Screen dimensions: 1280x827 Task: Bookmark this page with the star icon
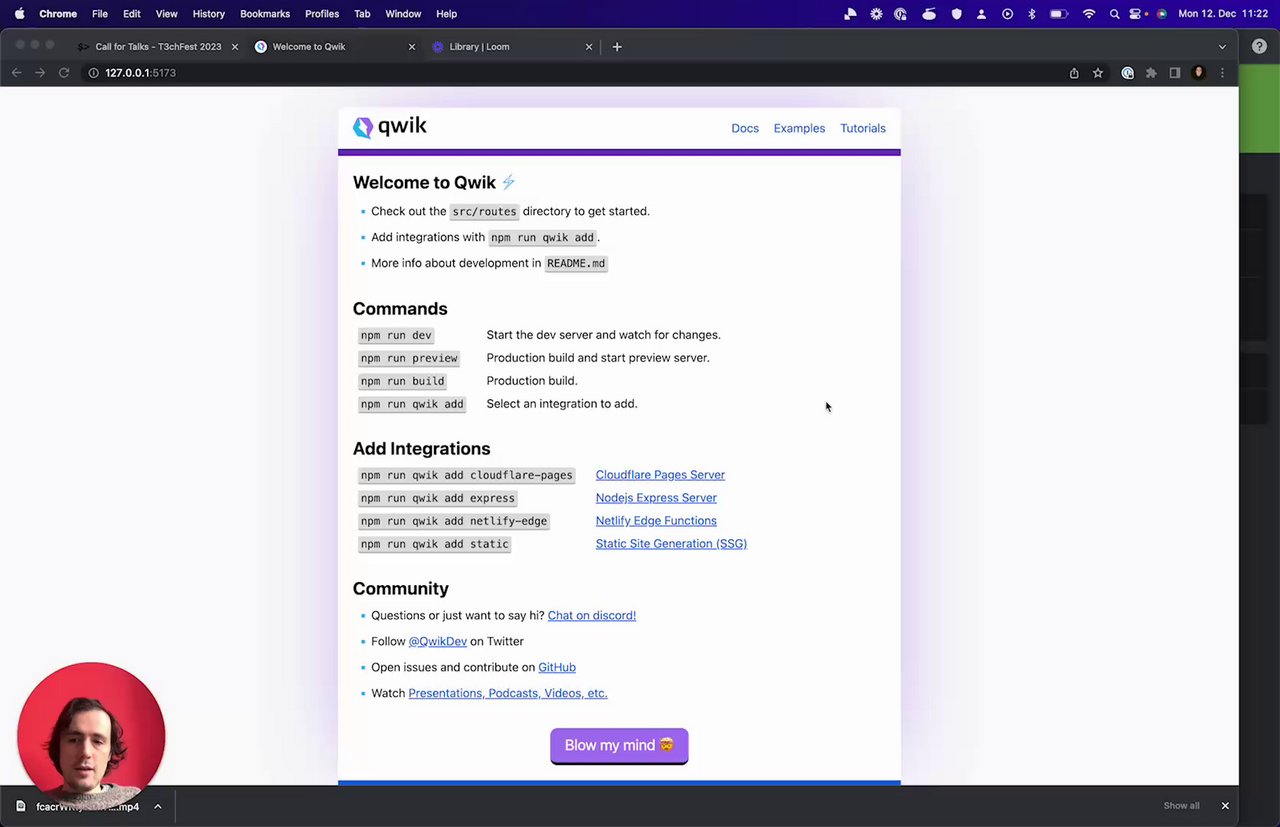click(x=1098, y=73)
